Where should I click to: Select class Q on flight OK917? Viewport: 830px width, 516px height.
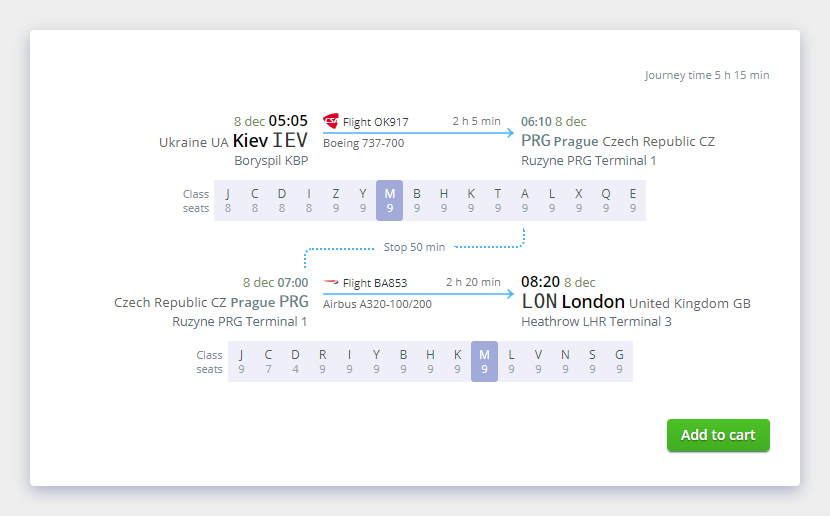pyautogui.click(x=606, y=201)
